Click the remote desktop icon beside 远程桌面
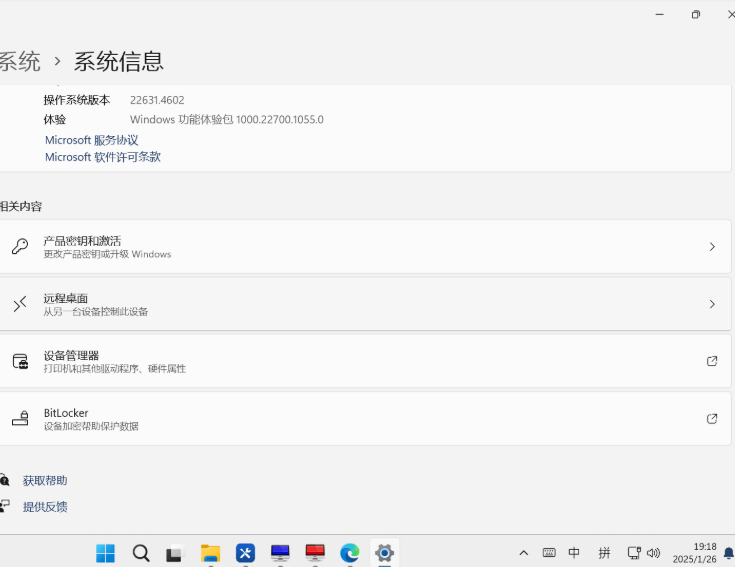 click(20, 304)
